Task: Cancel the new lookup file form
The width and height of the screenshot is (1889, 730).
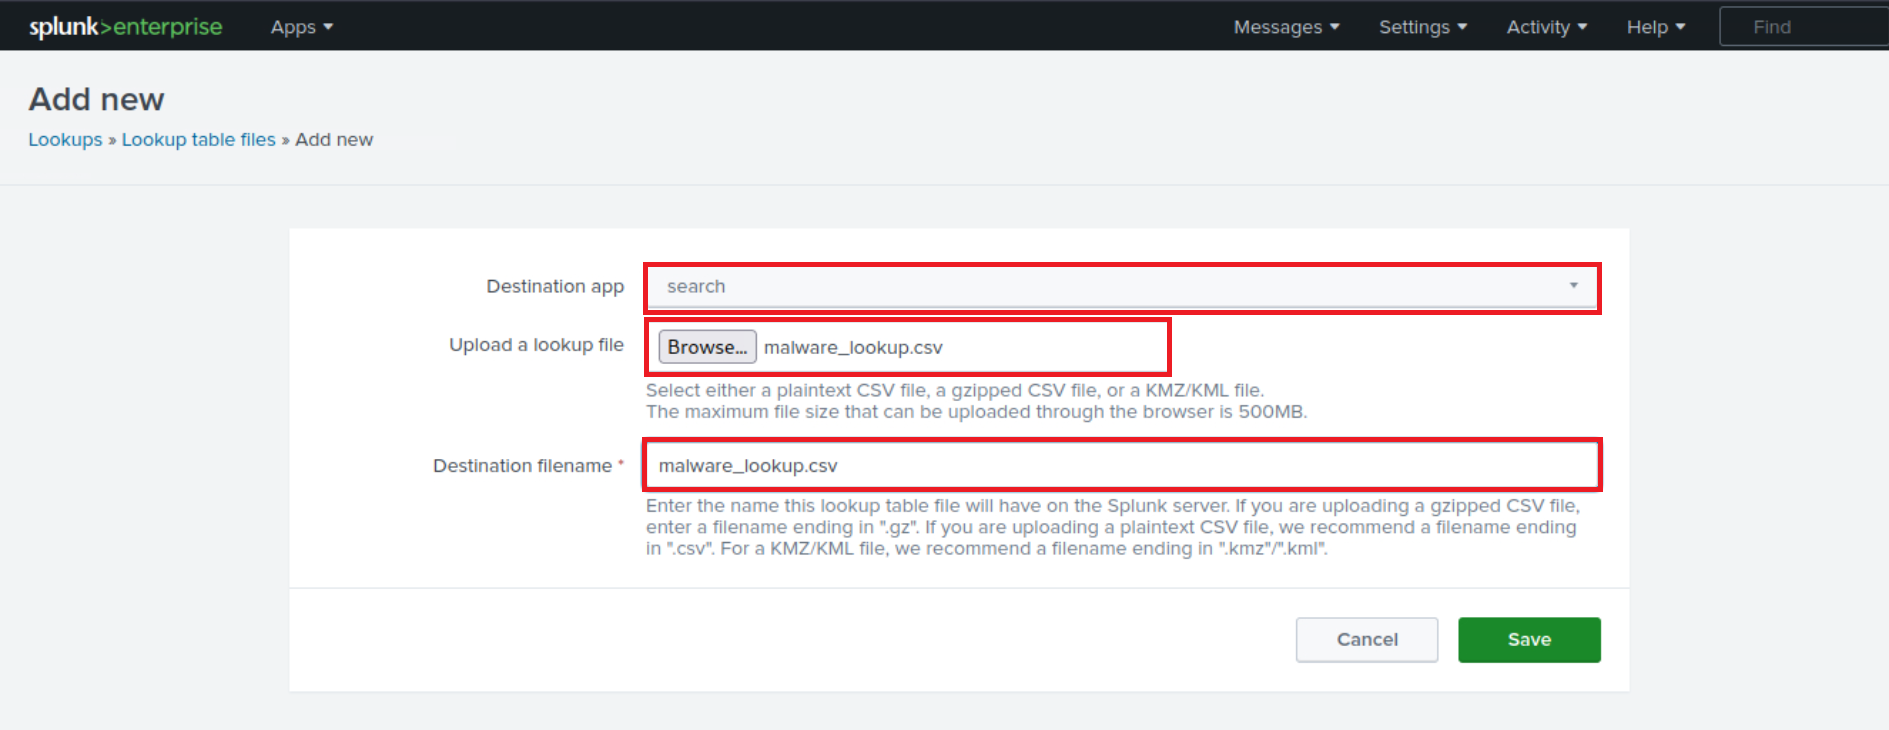Action: (1366, 640)
